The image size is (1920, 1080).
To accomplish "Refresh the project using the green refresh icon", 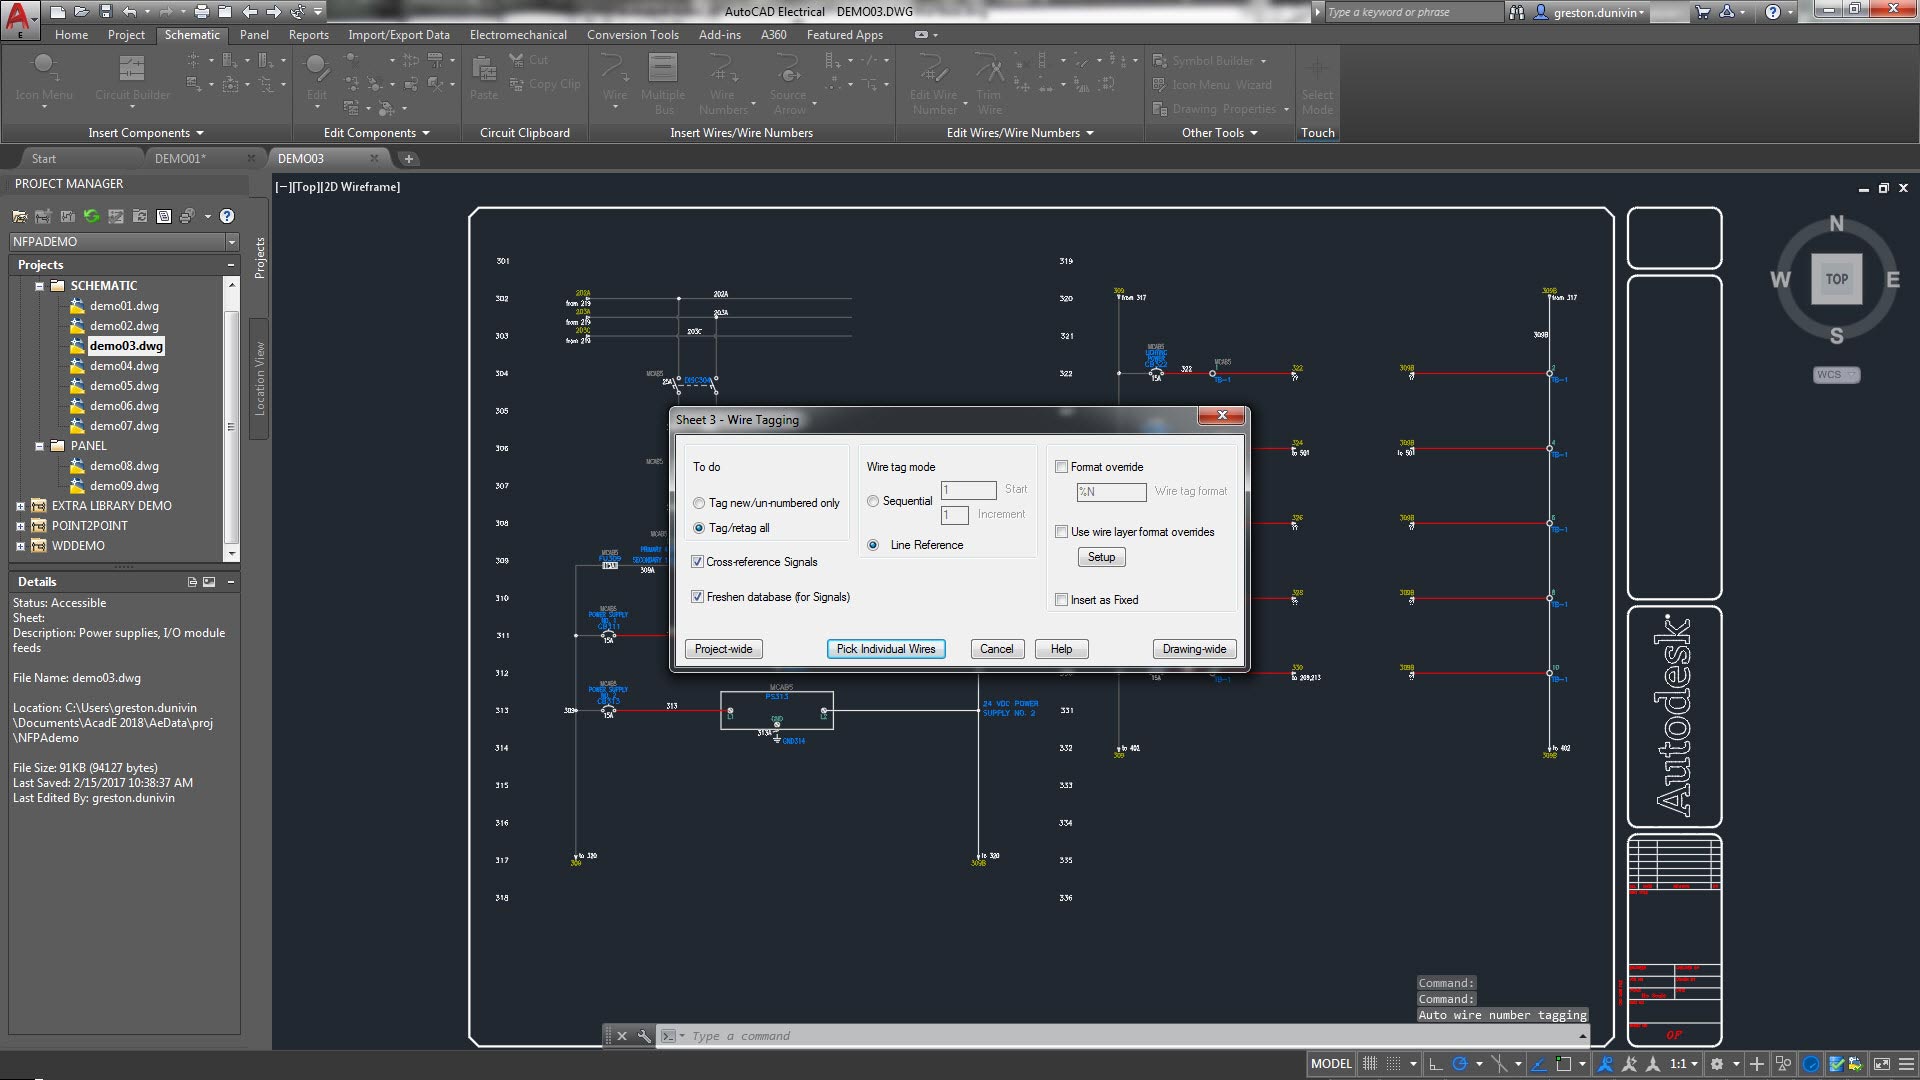I will click(x=91, y=216).
